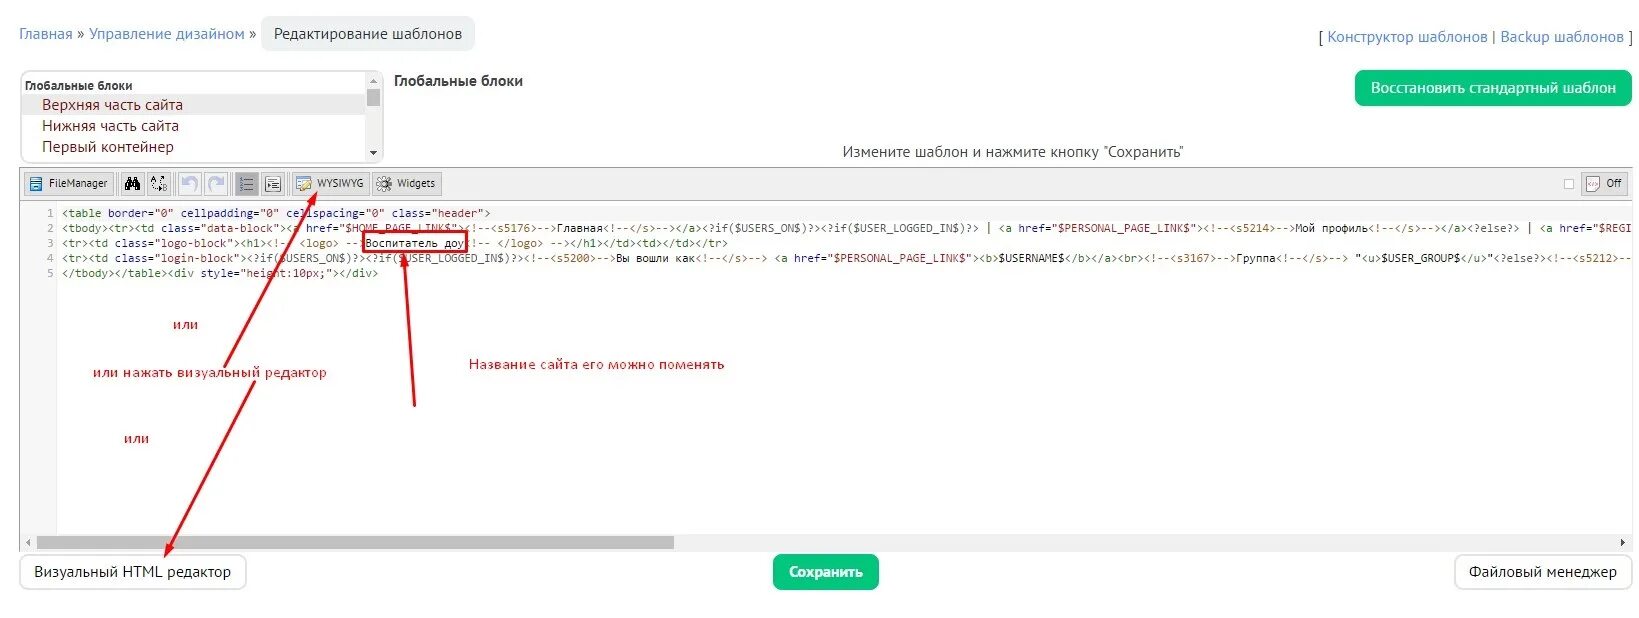The image size is (1639, 618).
Task: Click the block list scroll-up arrow
Action: pyautogui.click(x=374, y=80)
